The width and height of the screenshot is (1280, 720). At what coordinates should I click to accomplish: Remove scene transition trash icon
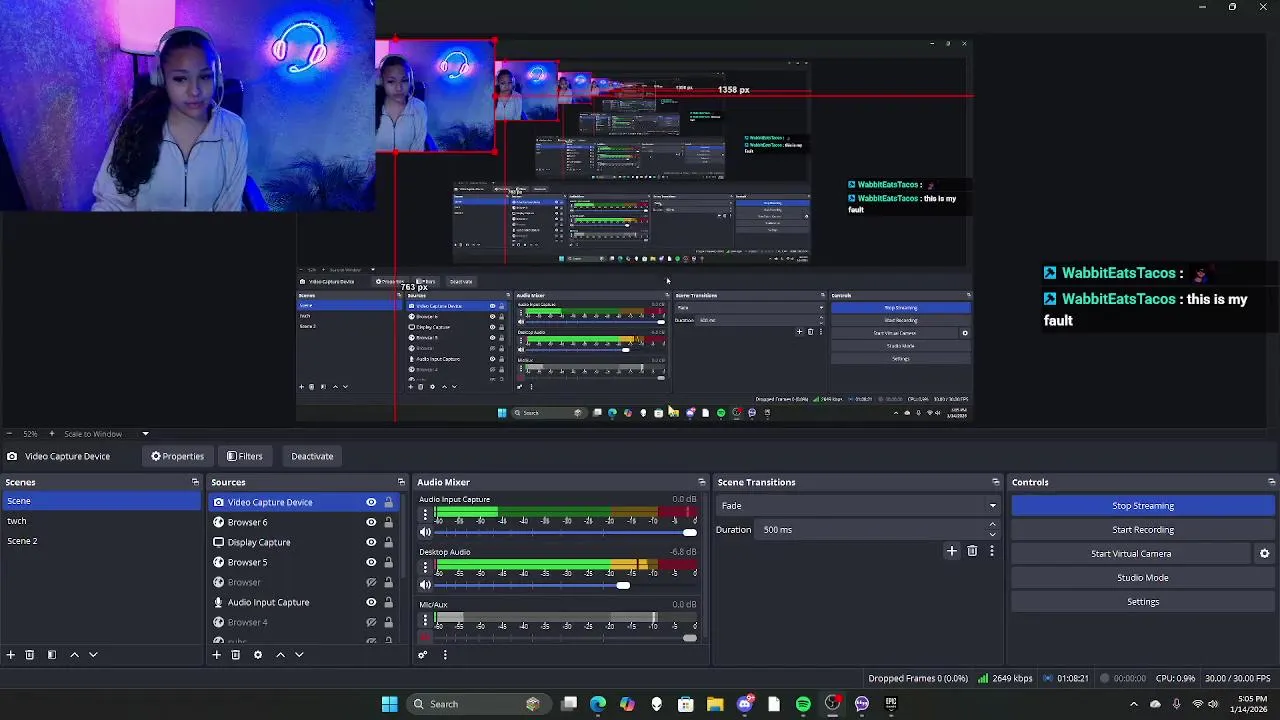click(972, 551)
